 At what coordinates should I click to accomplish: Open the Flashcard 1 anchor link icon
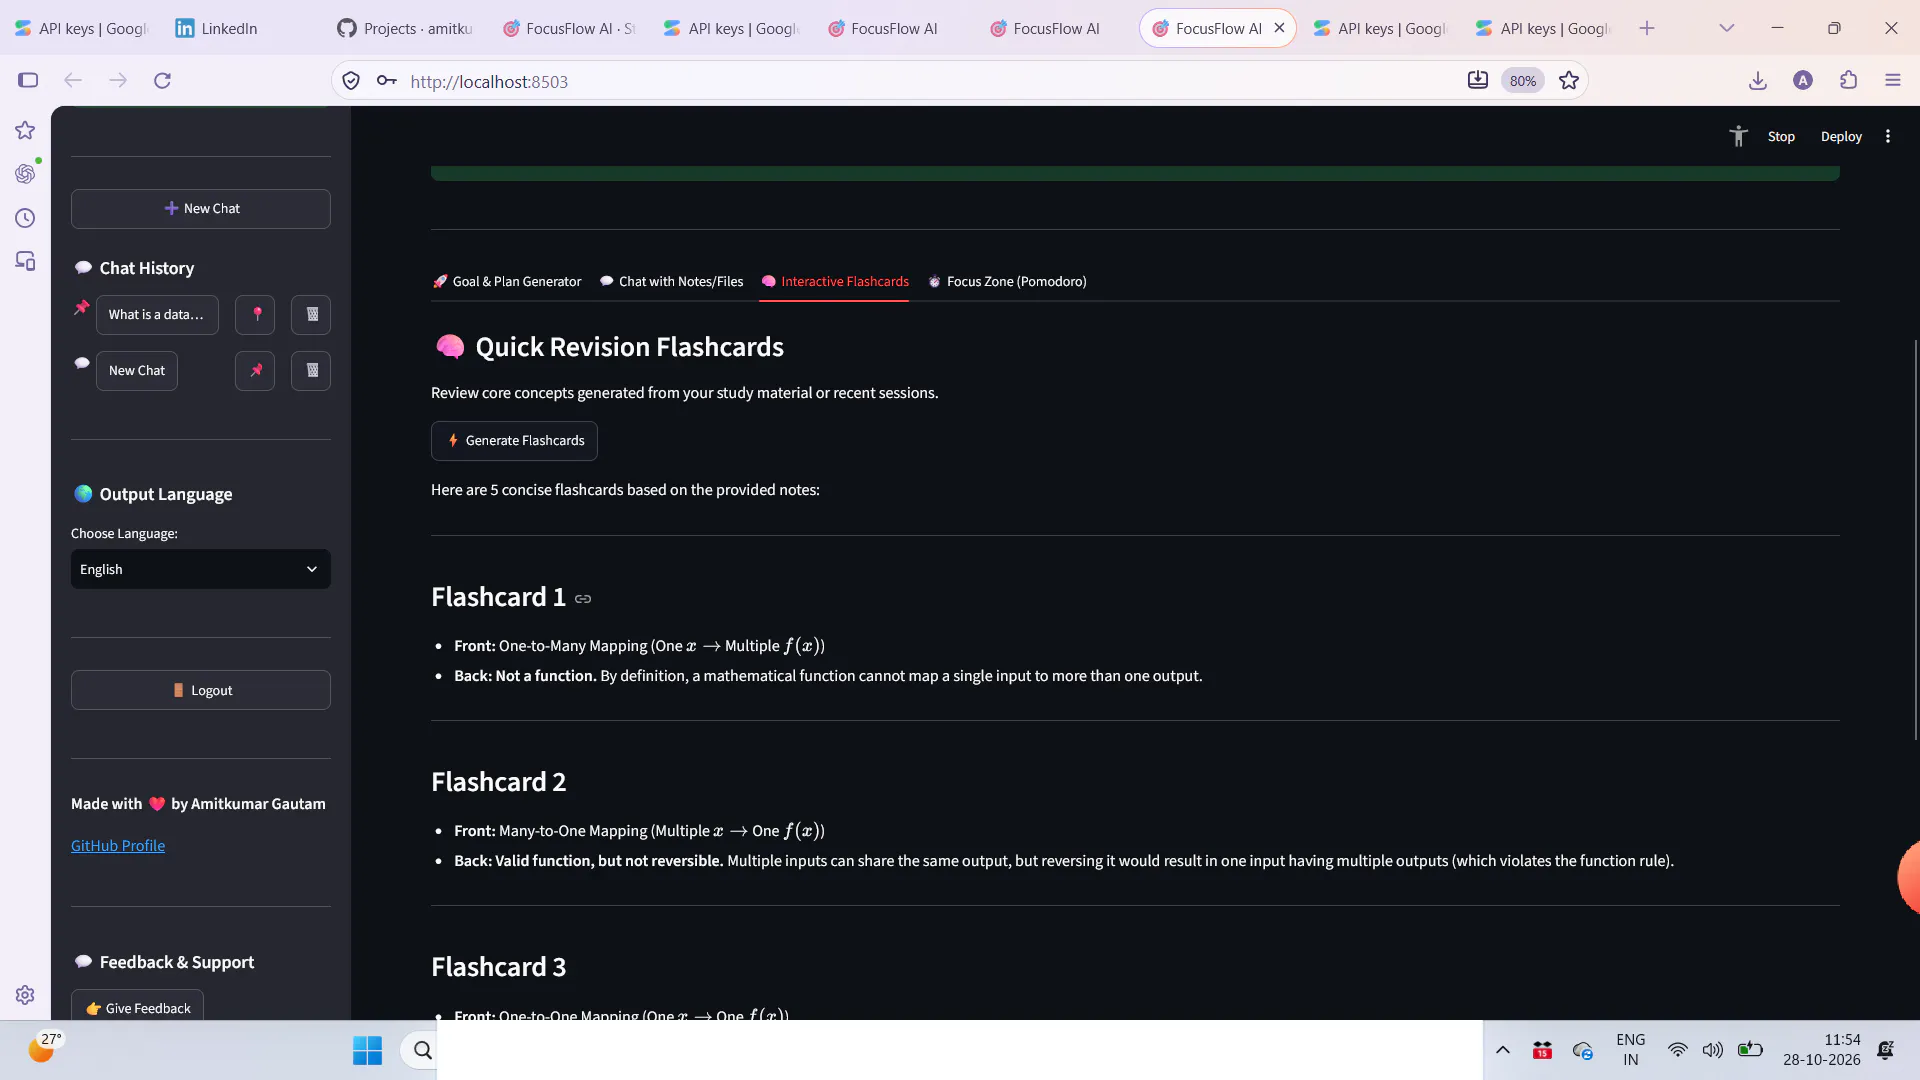click(x=583, y=598)
